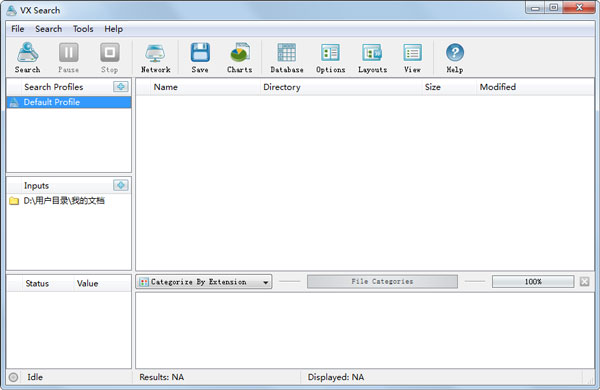Screen dimensions: 600x390
Task: Open the Help toolbar icon
Action: tap(455, 57)
